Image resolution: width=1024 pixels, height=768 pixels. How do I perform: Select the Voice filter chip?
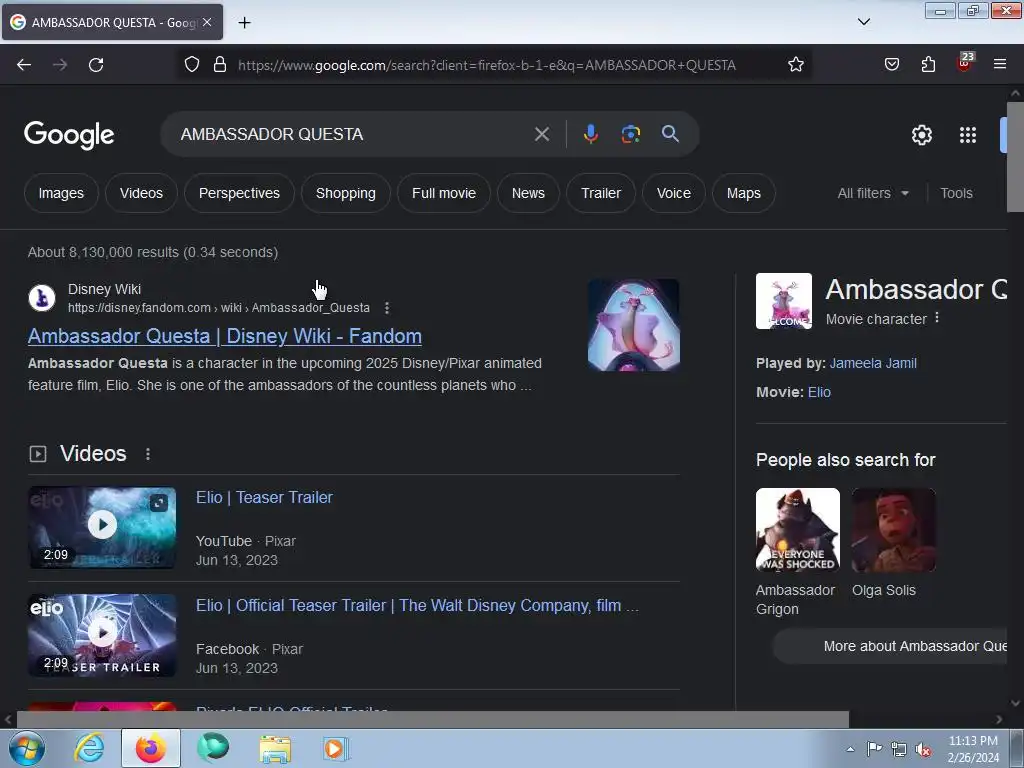(674, 193)
